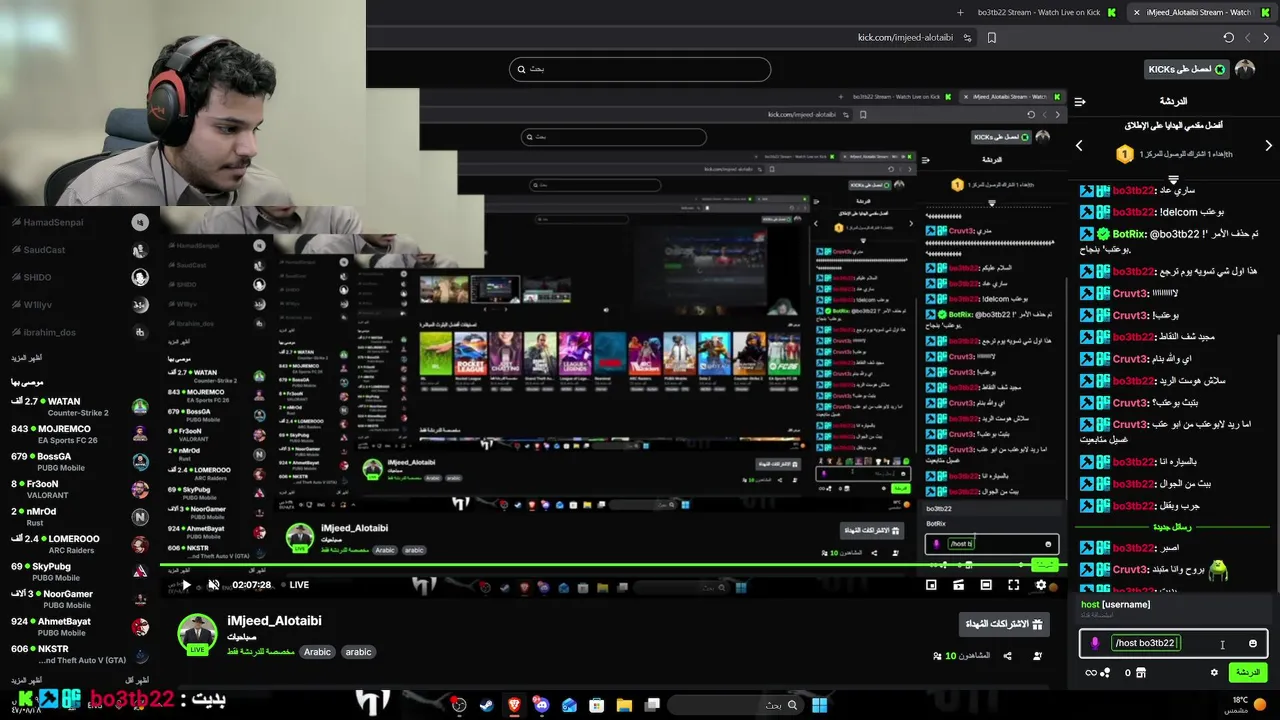Click the user-follow icon beside share
This screenshot has height=720, width=1280.
coord(1037,656)
